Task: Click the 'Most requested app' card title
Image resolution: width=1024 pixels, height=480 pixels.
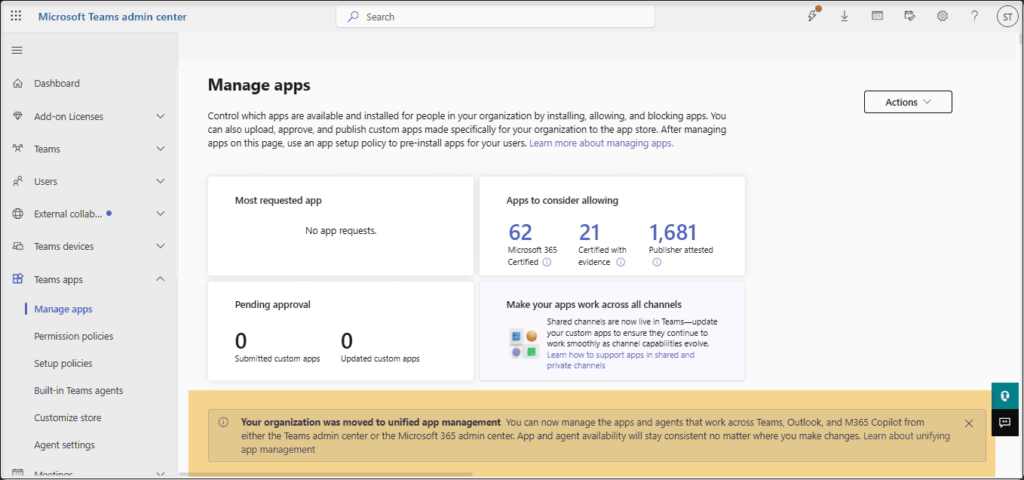Action: point(278,200)
